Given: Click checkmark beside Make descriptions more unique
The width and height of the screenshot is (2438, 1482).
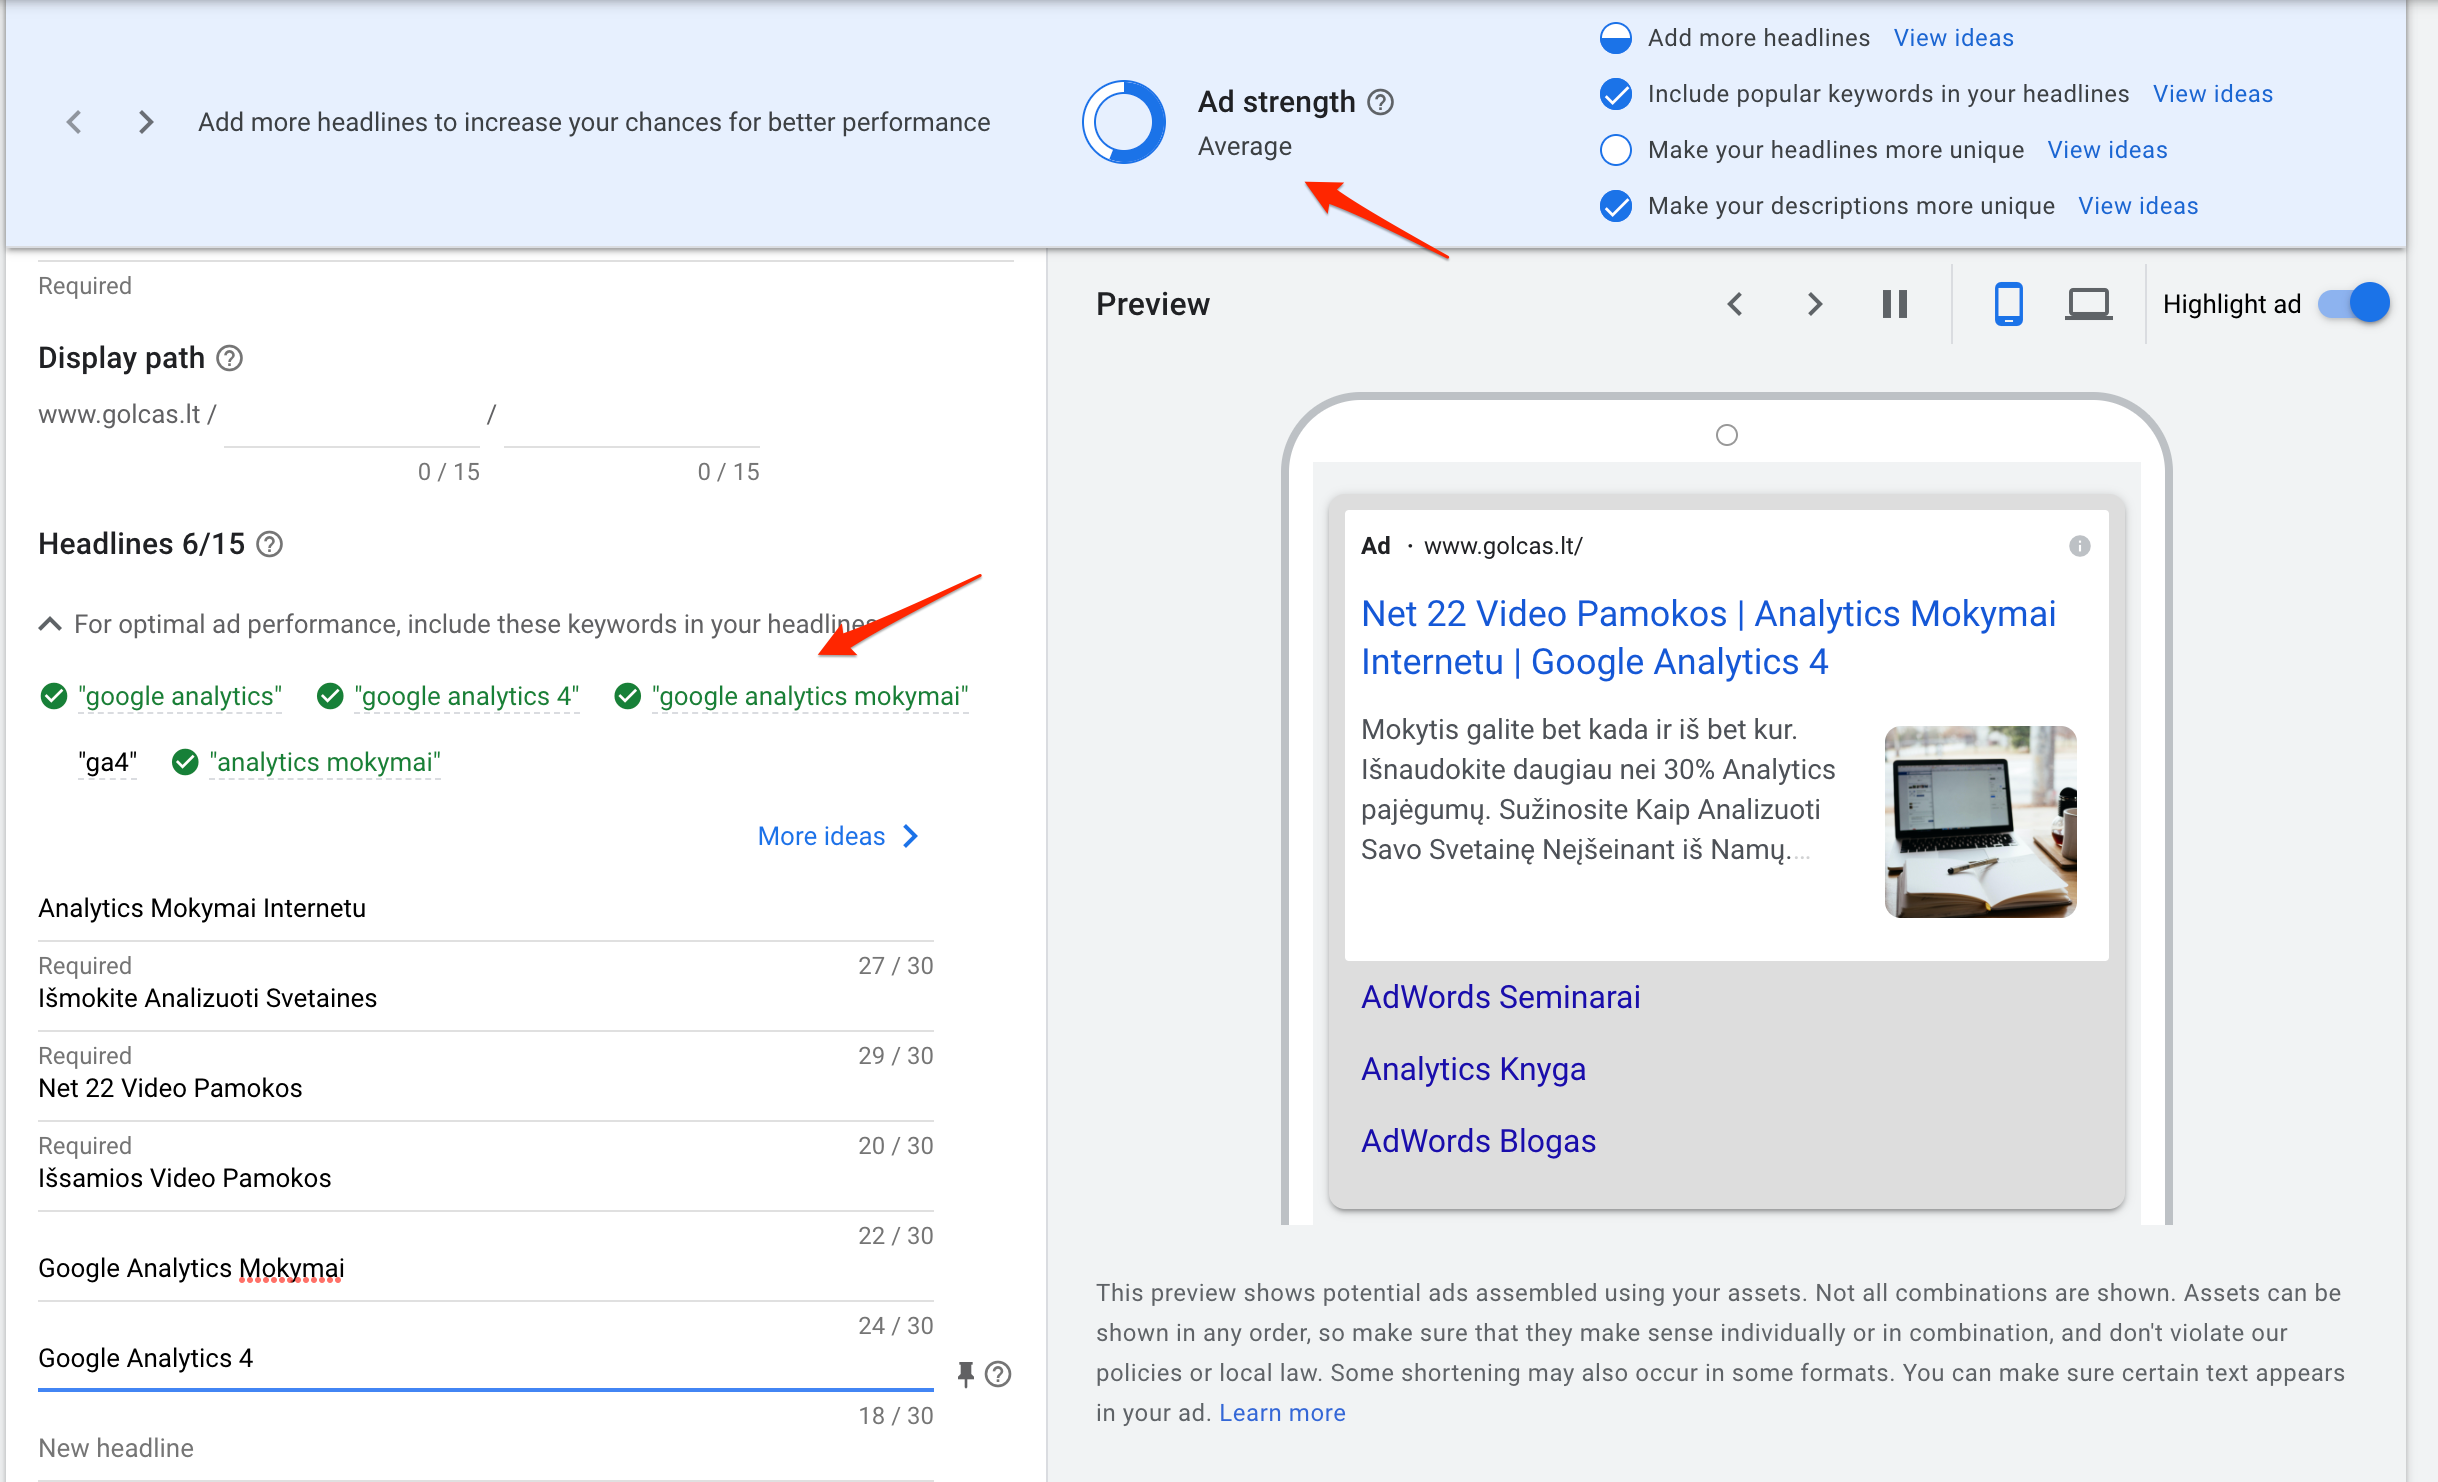Looking at the screenshot, I should coord(1616,206).
